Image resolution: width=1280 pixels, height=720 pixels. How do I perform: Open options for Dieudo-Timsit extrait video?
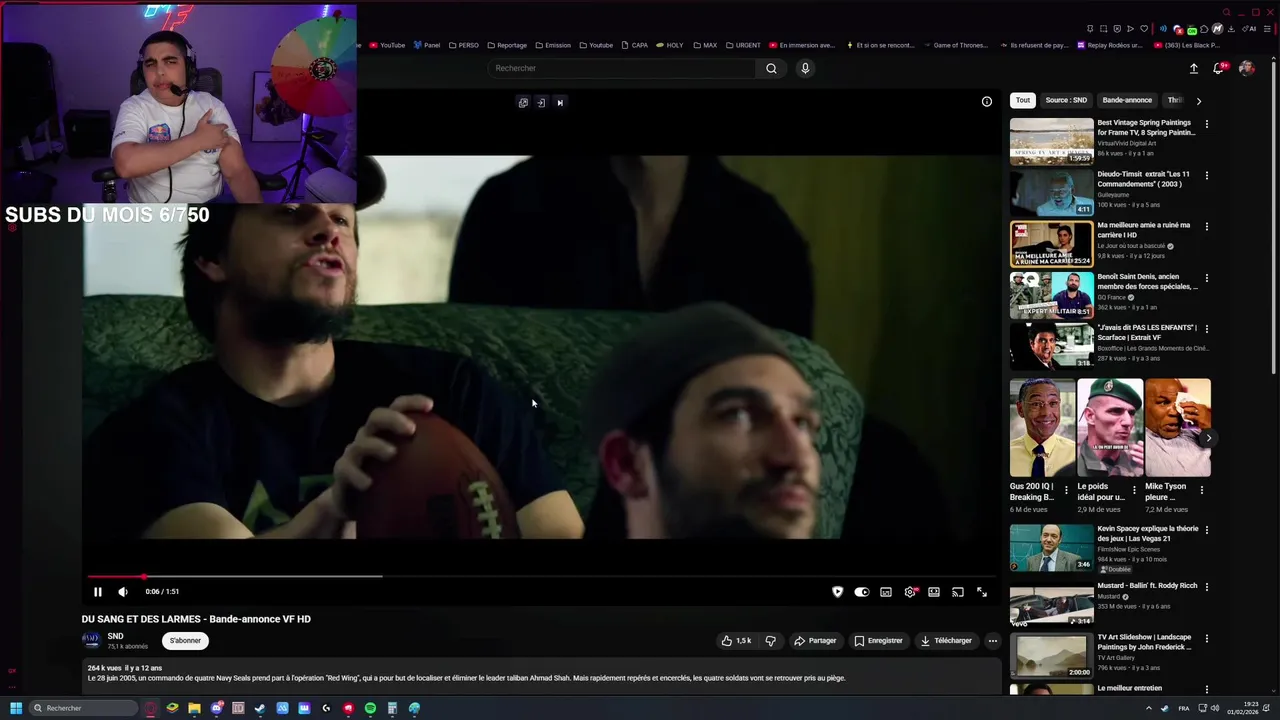click(1207, 176)
